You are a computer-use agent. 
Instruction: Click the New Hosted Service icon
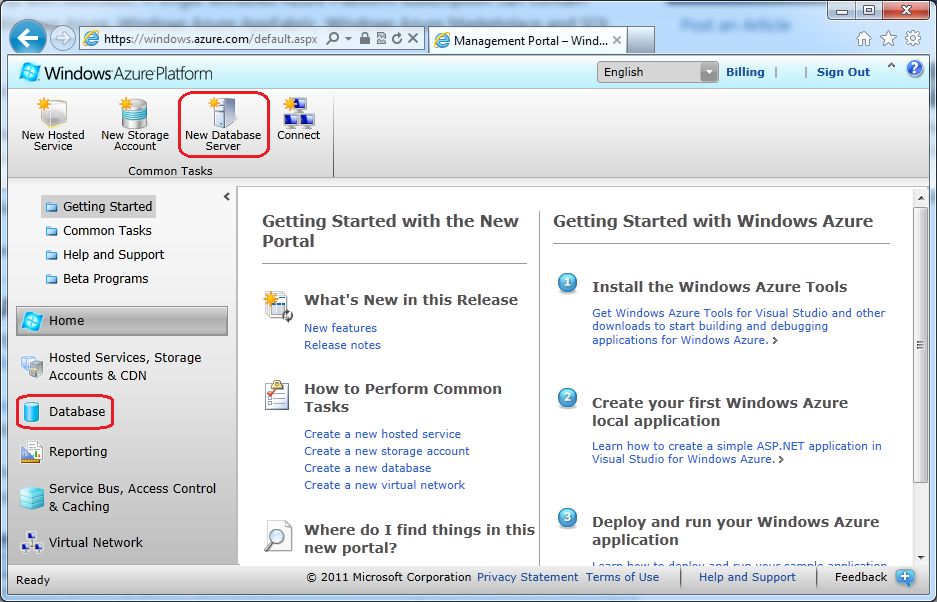[x=53, y=112]
